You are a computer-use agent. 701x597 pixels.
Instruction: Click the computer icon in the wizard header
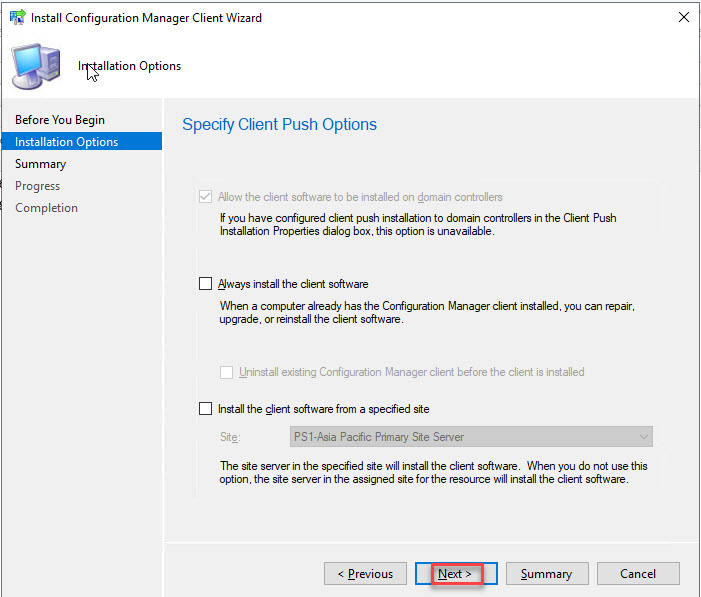(x=34, y=66)
